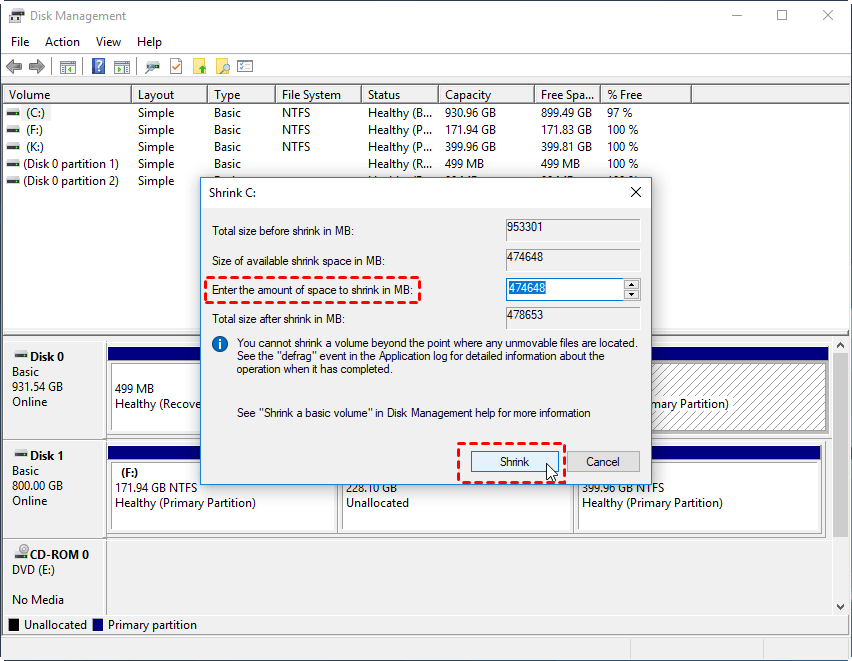This screenshot has width=852, height=661.
Task: Click the document with checkmark icon
Action: 176,66
